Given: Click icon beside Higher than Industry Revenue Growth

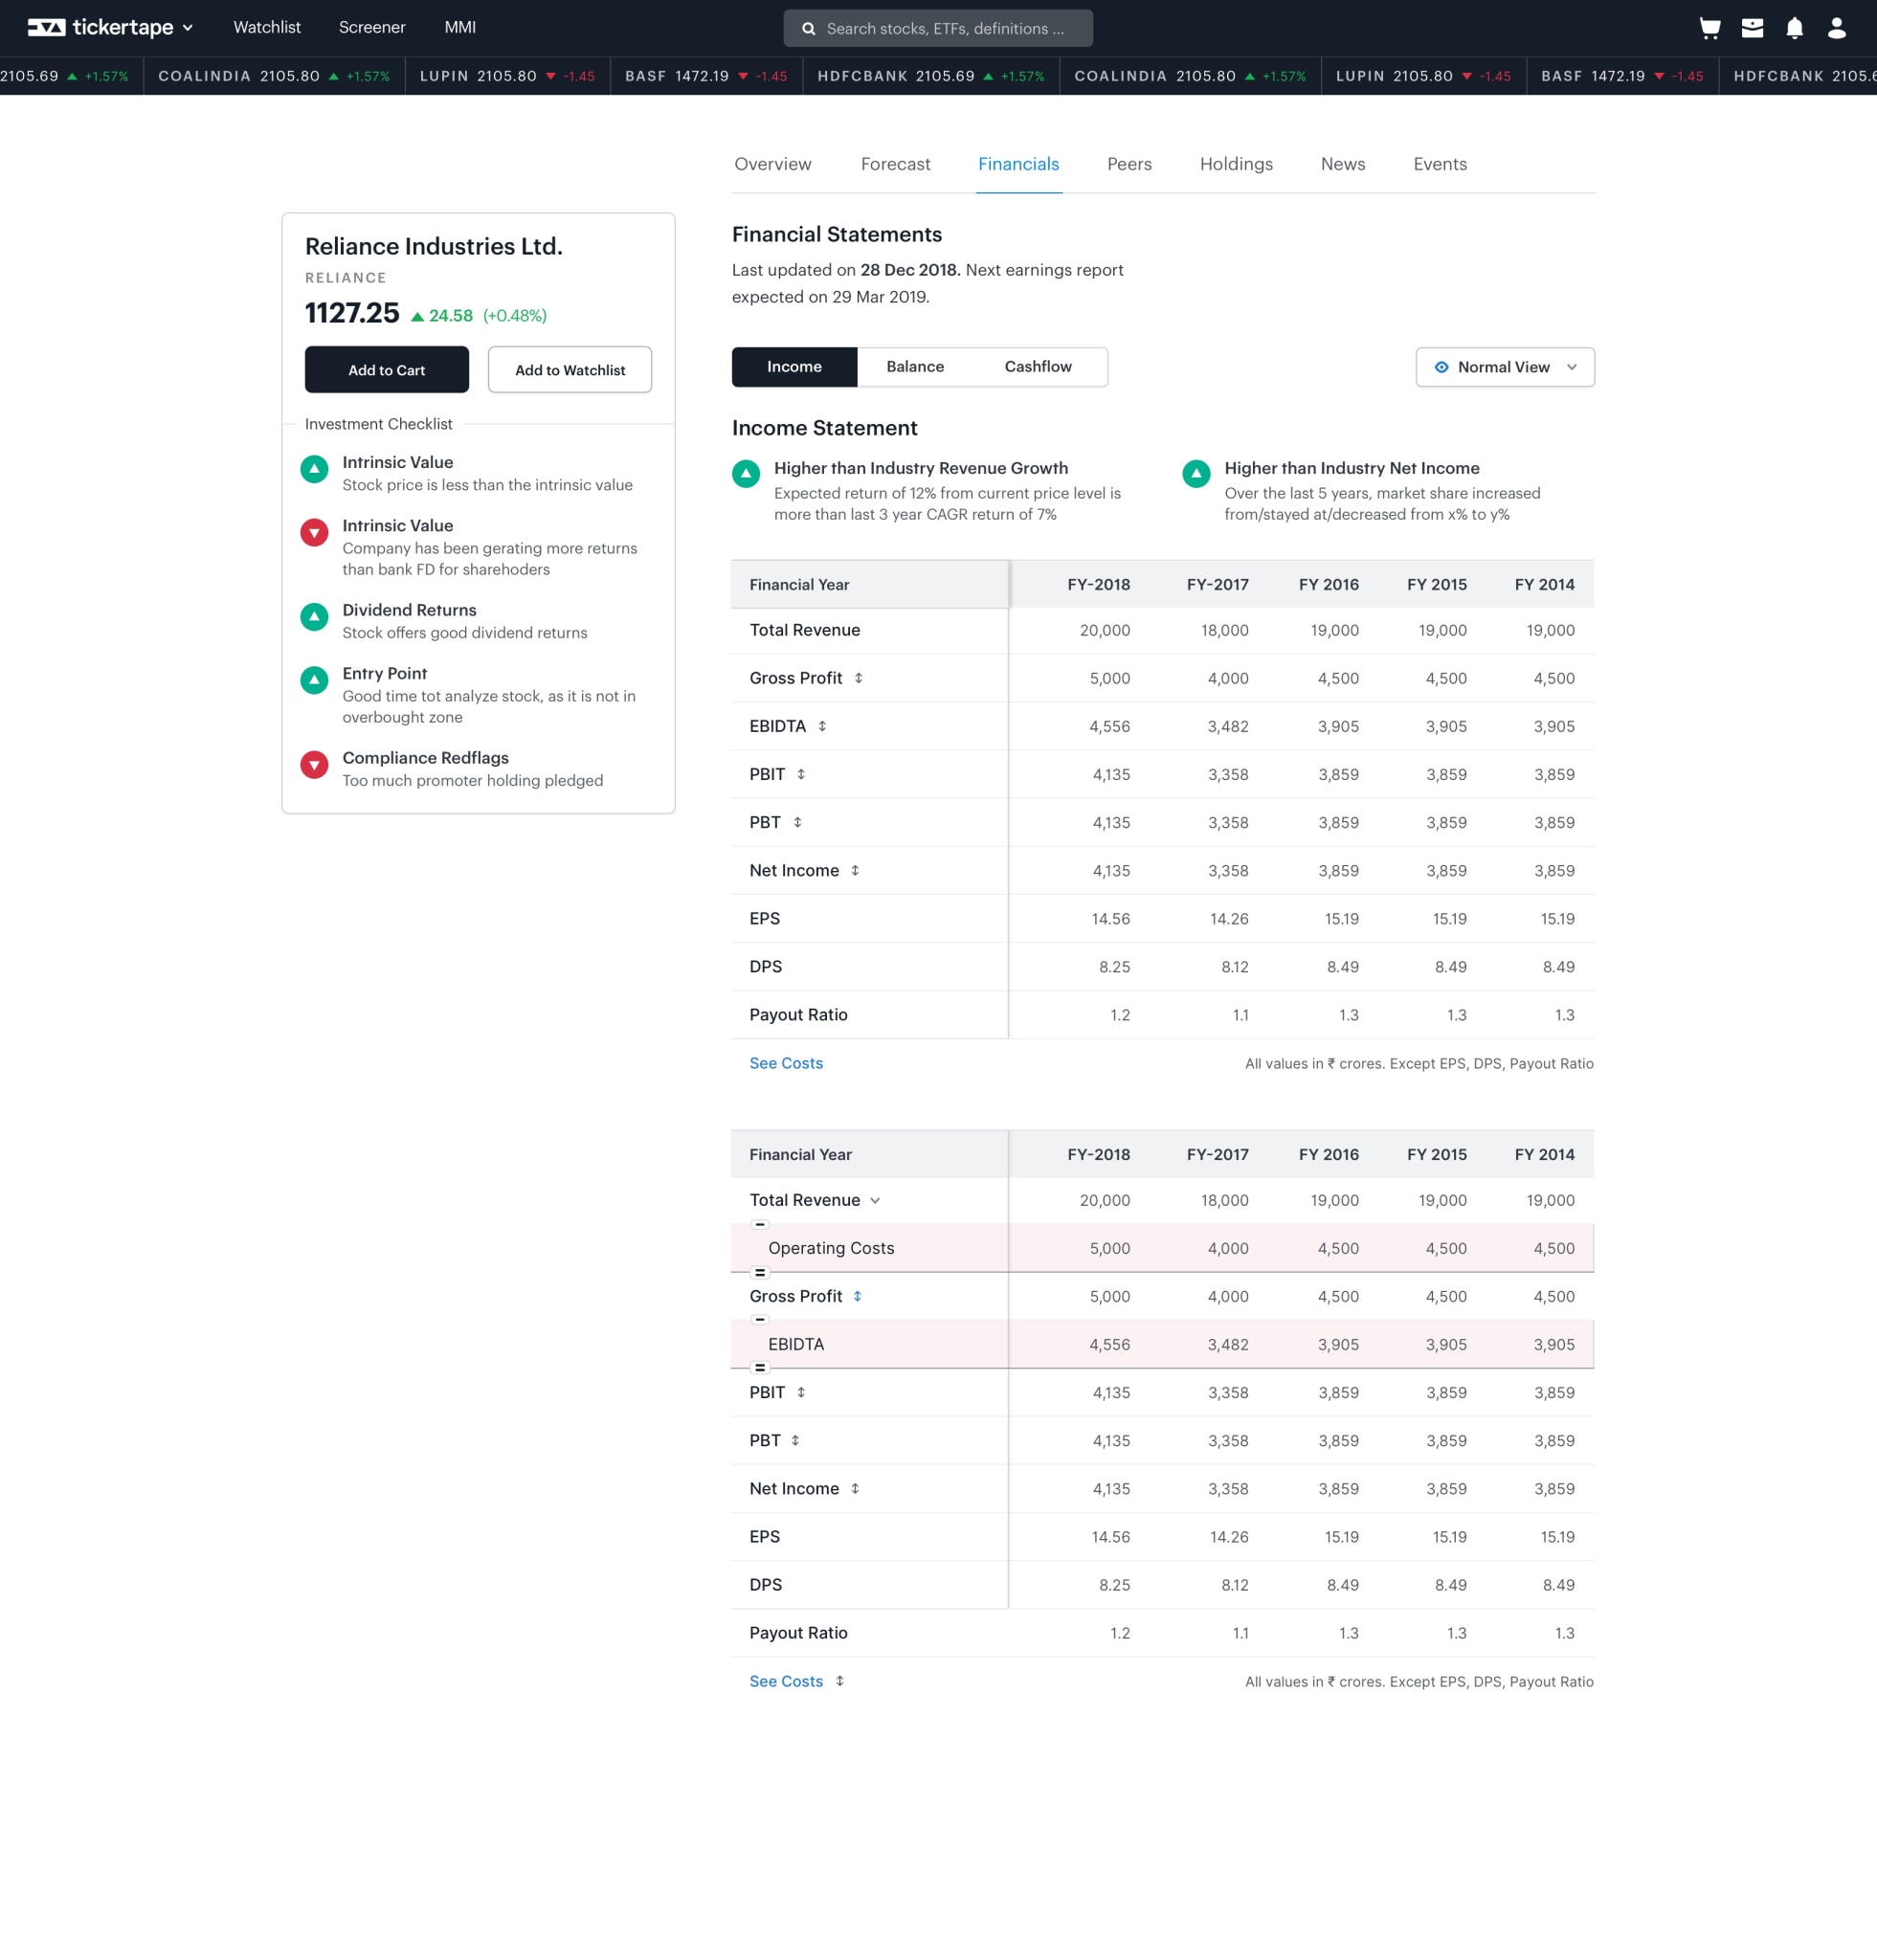Looking at the screenshot, I should (746, 474).
